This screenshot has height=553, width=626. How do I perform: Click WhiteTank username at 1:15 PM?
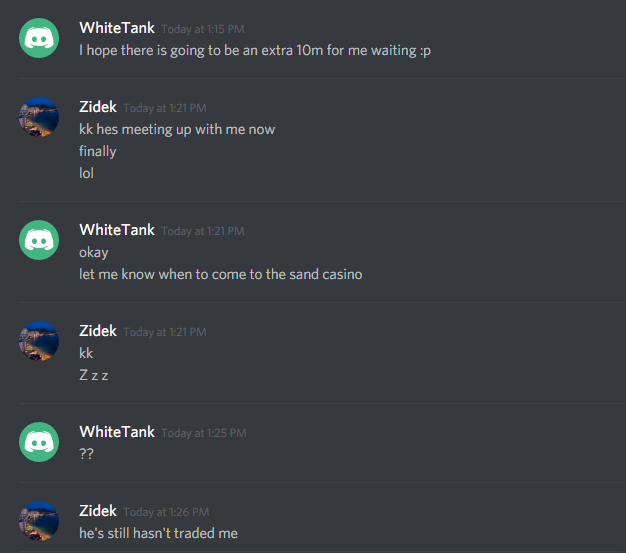point(117,28)
